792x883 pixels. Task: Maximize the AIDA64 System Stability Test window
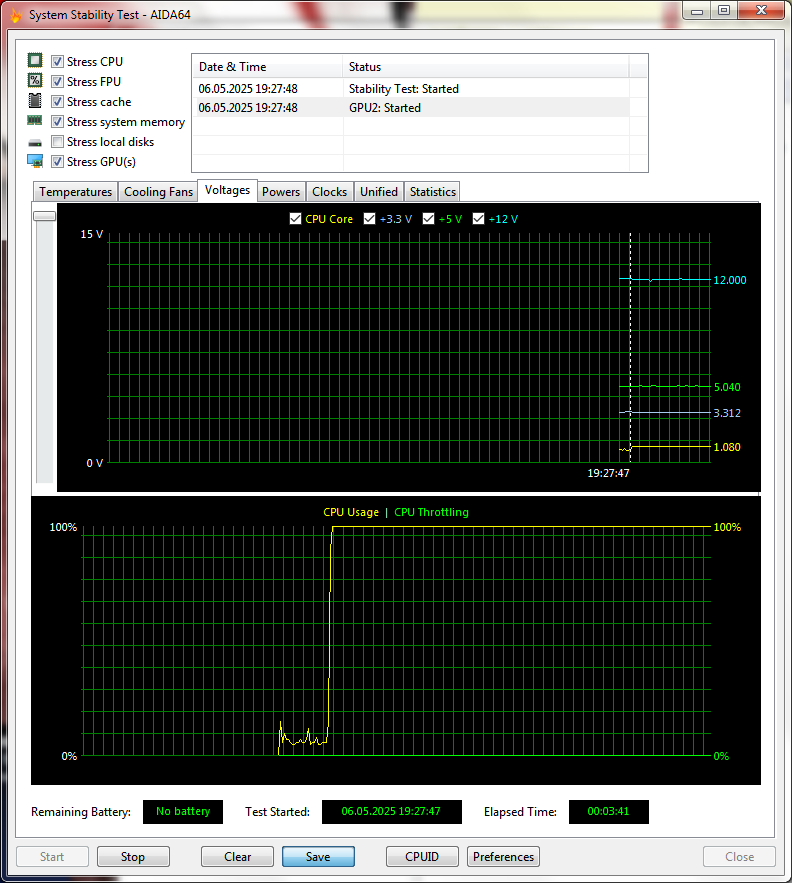[x=724, y=11]
